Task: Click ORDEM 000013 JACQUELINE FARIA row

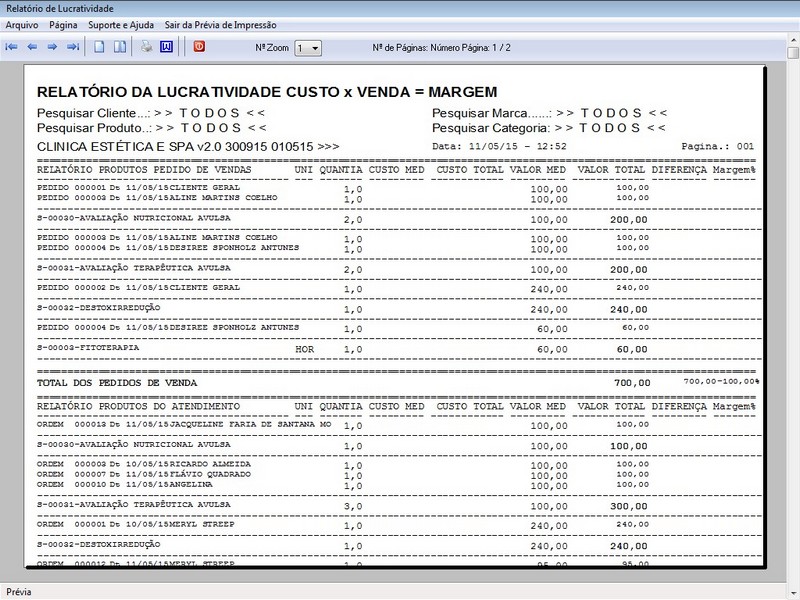Action: 343,424
